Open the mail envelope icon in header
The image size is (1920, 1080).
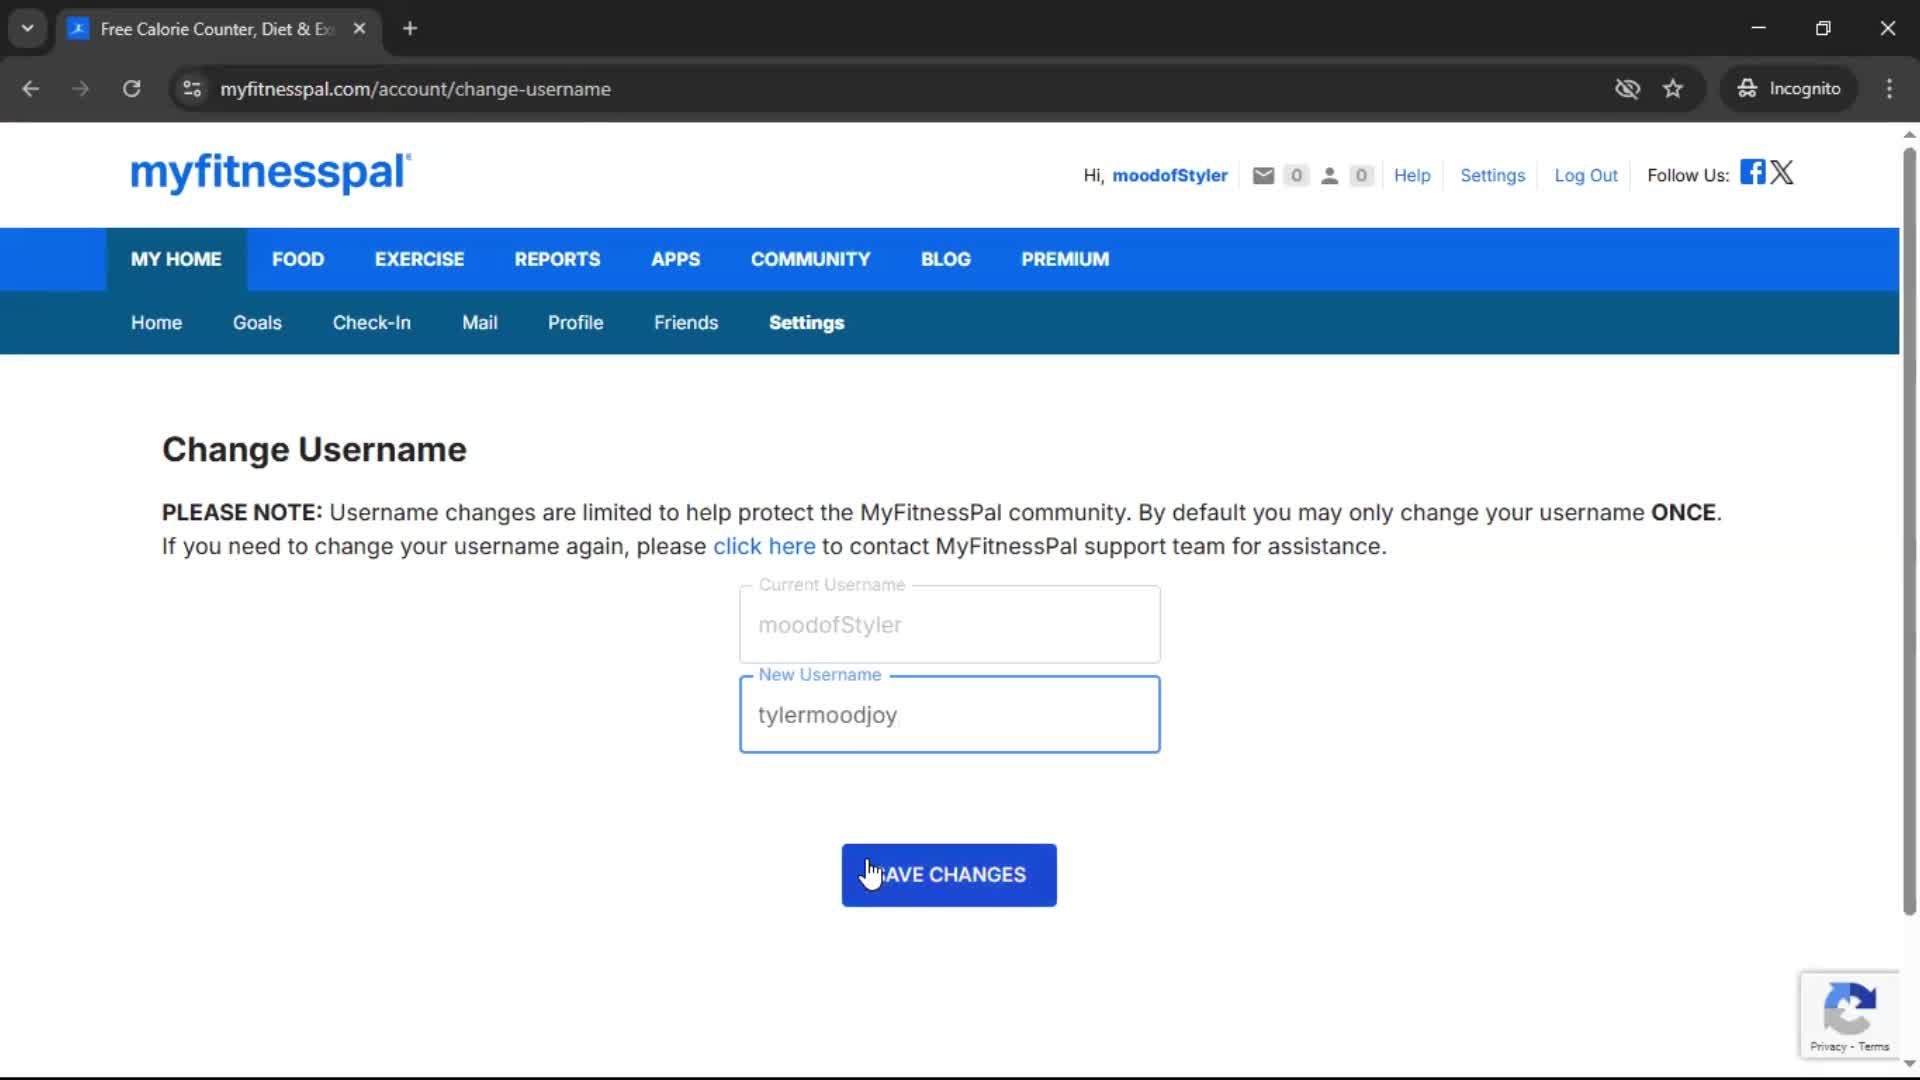pos(1263,176)
